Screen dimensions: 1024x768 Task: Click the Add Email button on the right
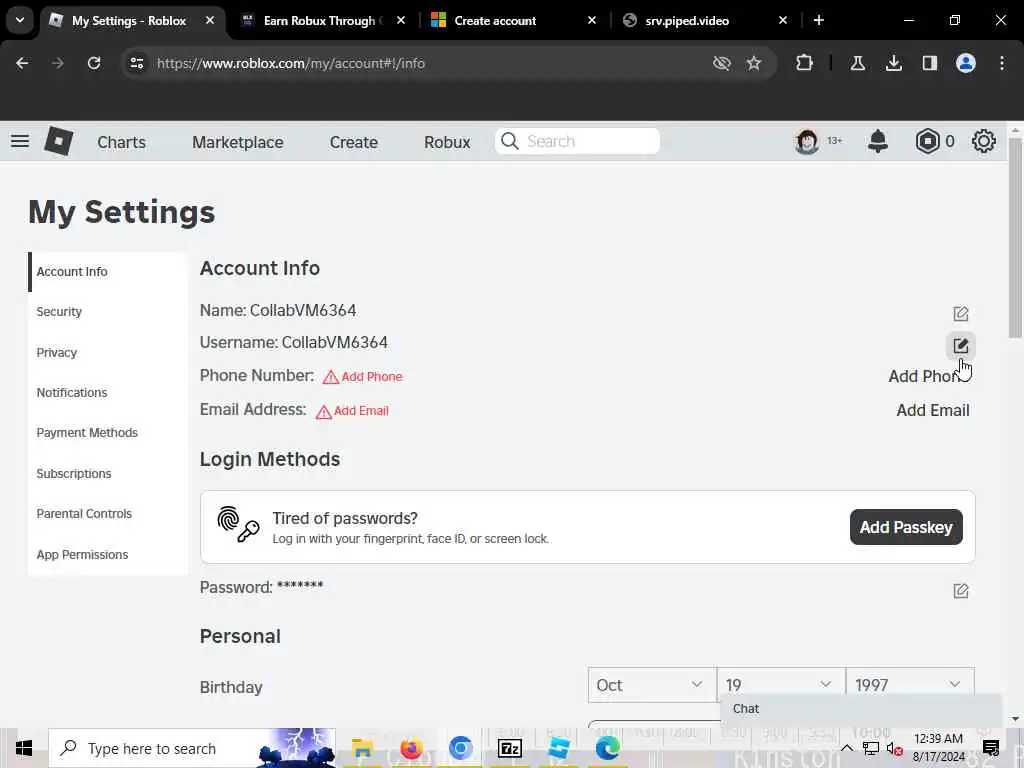933,410
